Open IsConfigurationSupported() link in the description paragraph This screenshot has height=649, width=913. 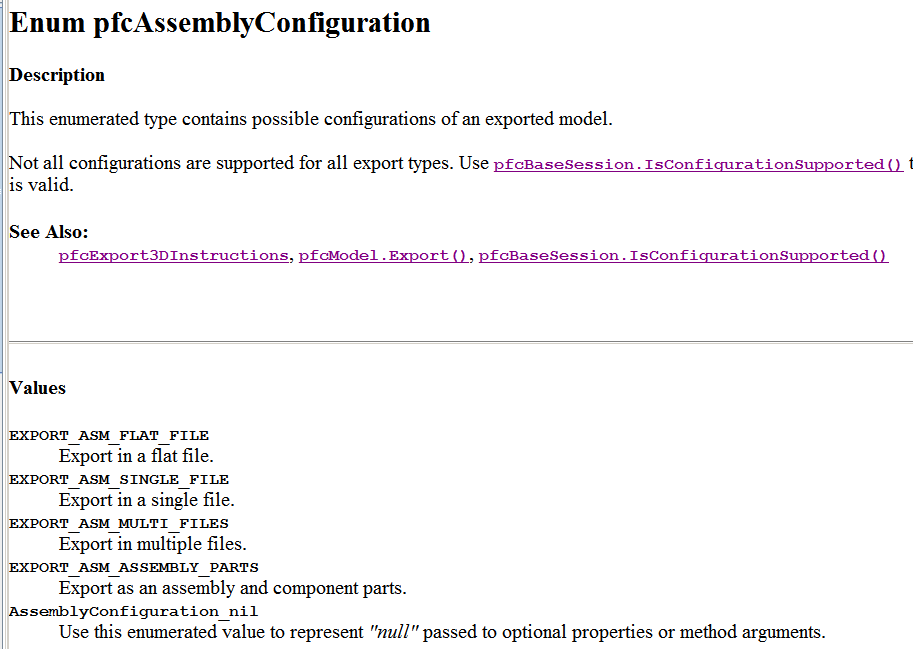point(699,165)
